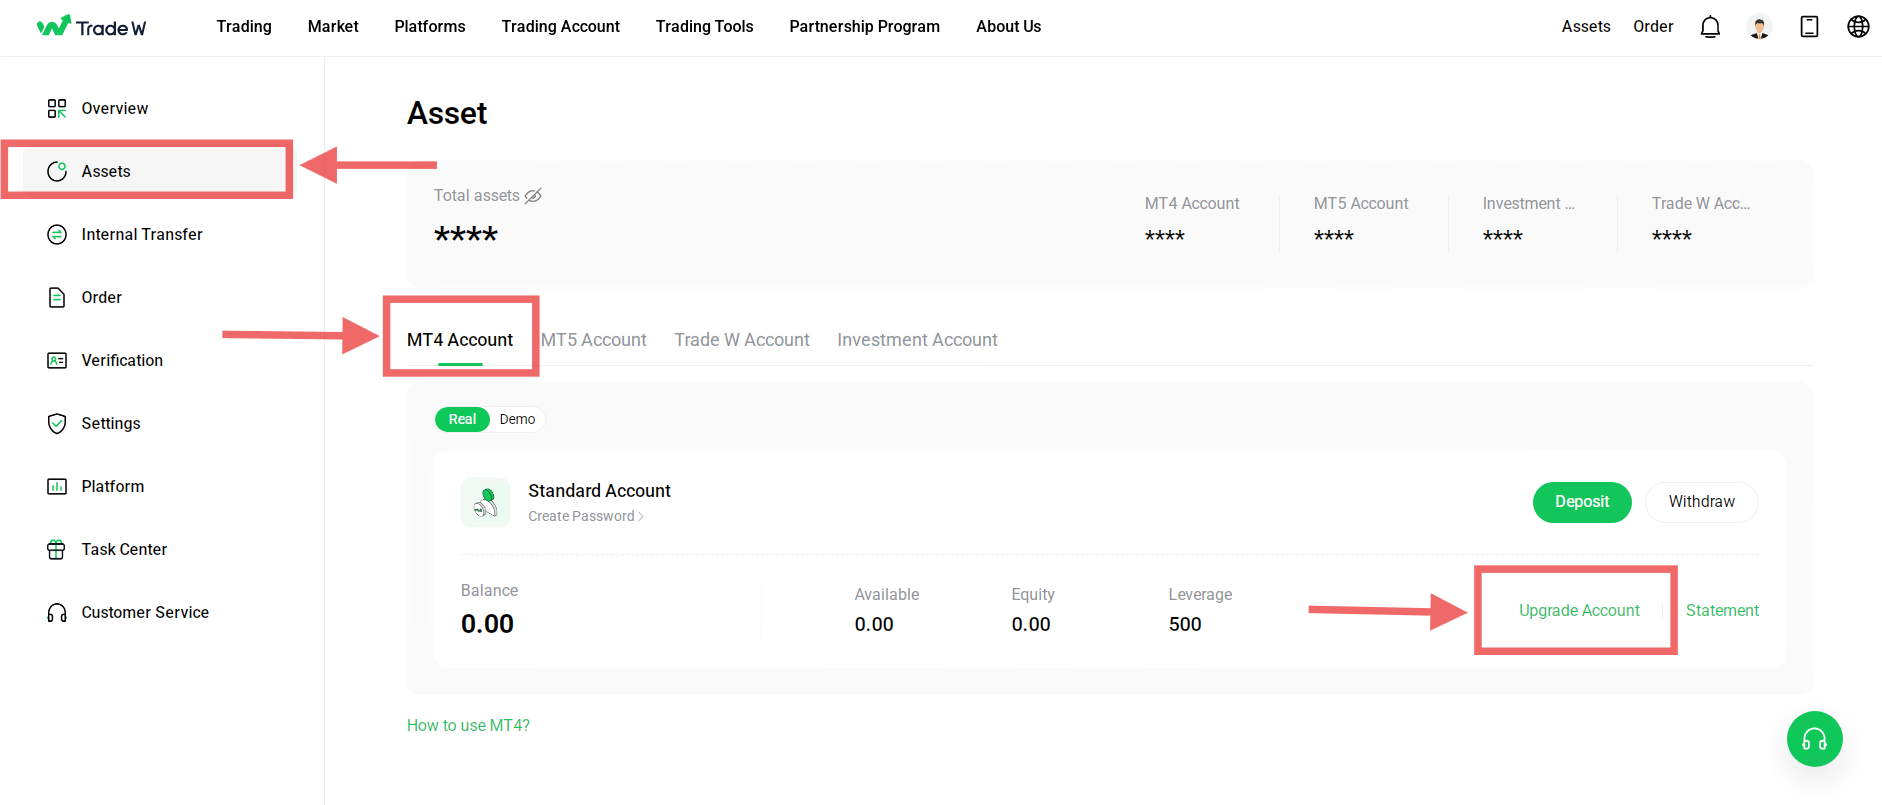This screenshot has height=805, width=1882.
Task: Select the MT4 Account tab
Action: click(x=460, y=340)
